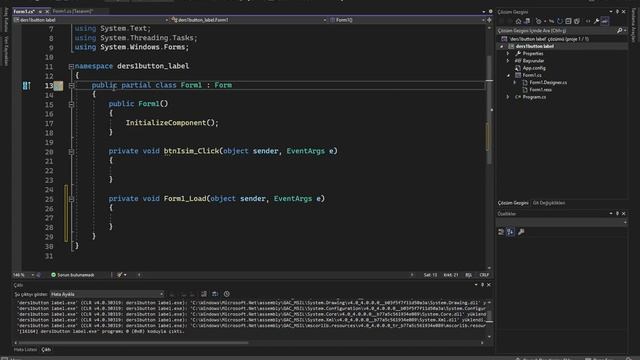Click the Property Pages wrench icon in Properties

(x=521, y=232)
